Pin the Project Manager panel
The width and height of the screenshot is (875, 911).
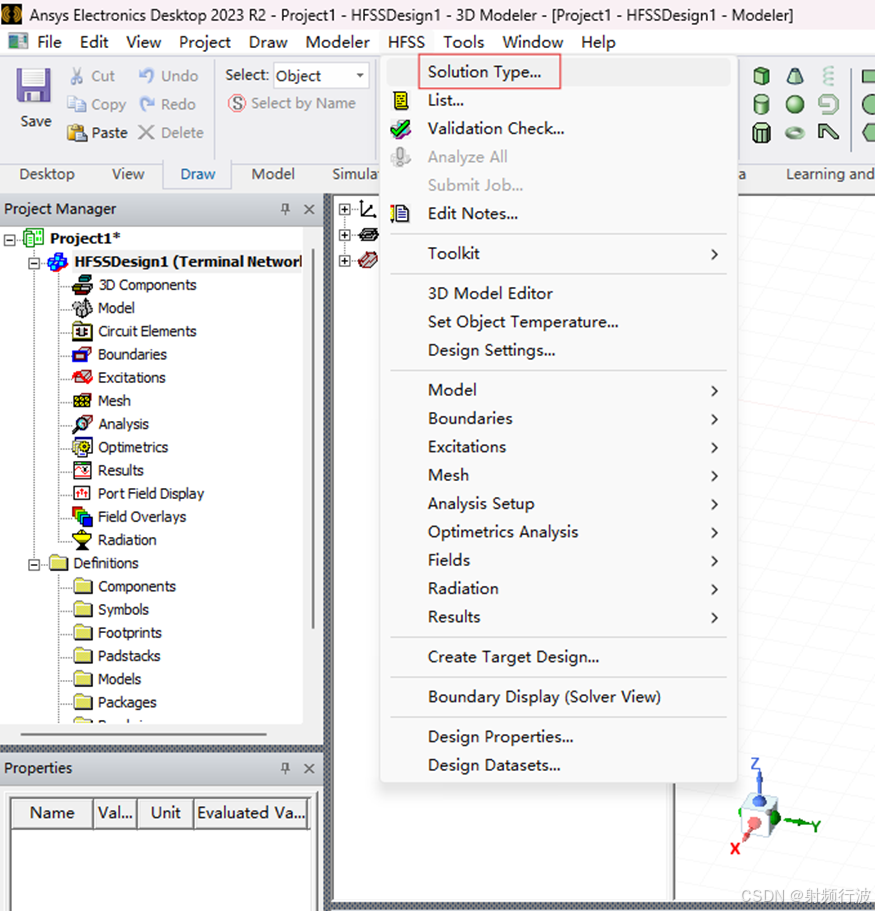click(285, 209)
